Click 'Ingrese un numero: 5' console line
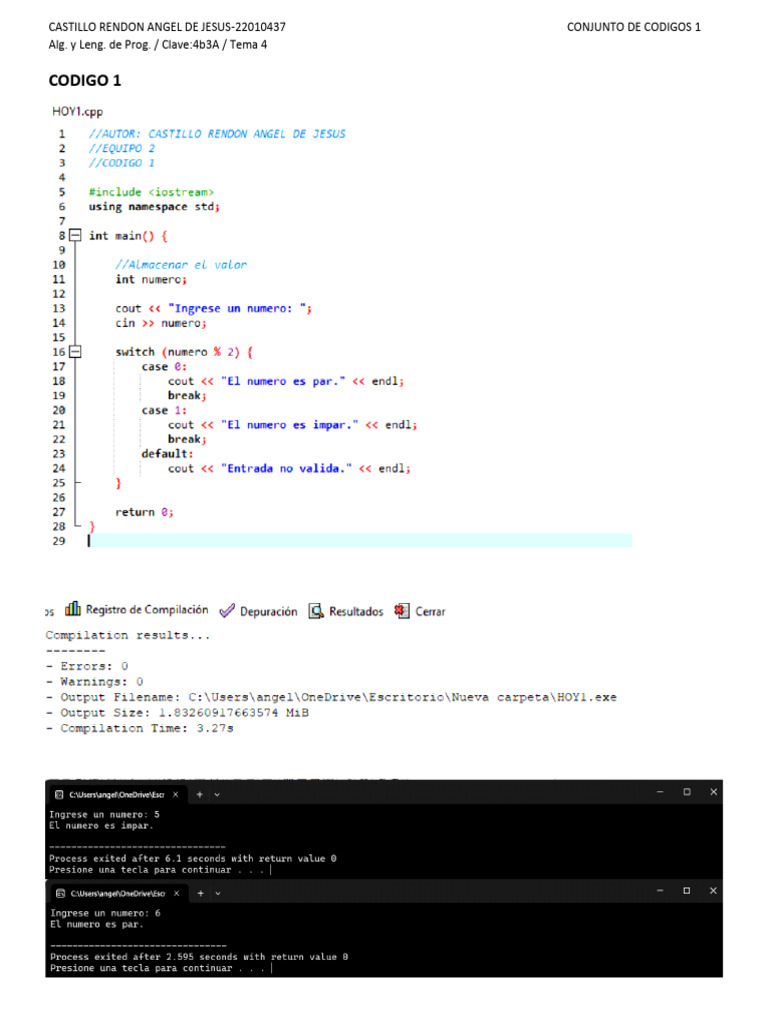 (104, 814)
